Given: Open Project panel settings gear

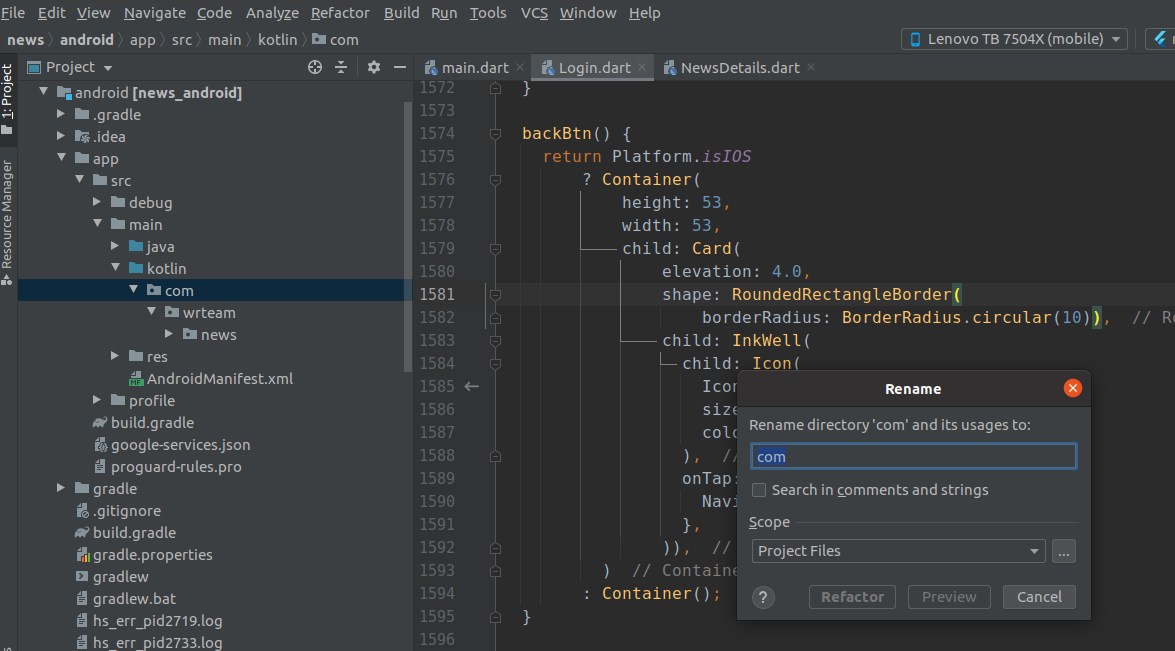Looking at the screenshot, I should click(374, 67).
